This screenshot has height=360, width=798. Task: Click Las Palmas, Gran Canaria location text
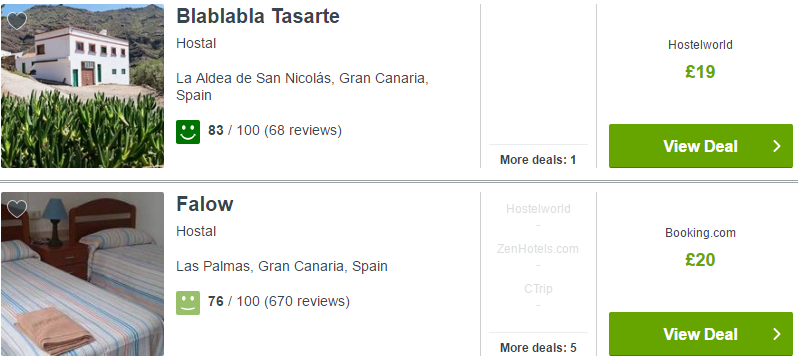(x=282, y=266)
